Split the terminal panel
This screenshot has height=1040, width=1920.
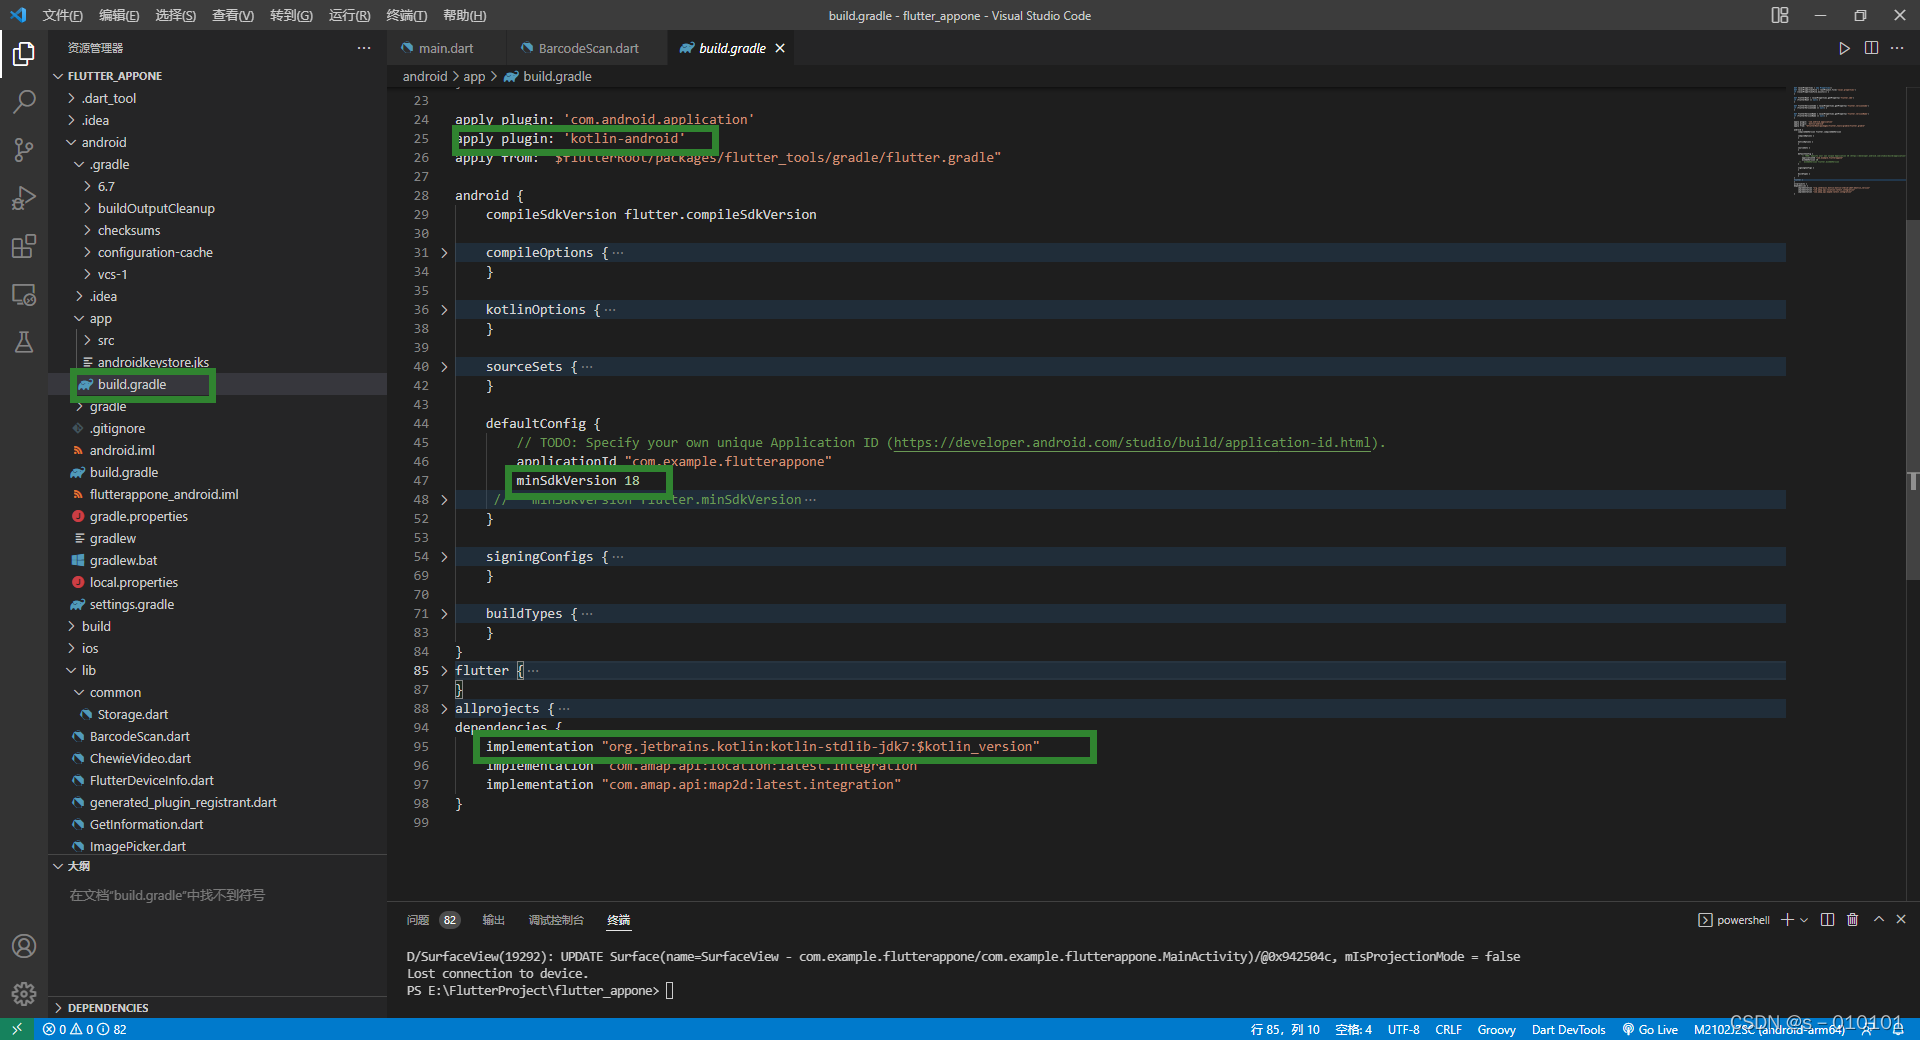coord(1827,920)
